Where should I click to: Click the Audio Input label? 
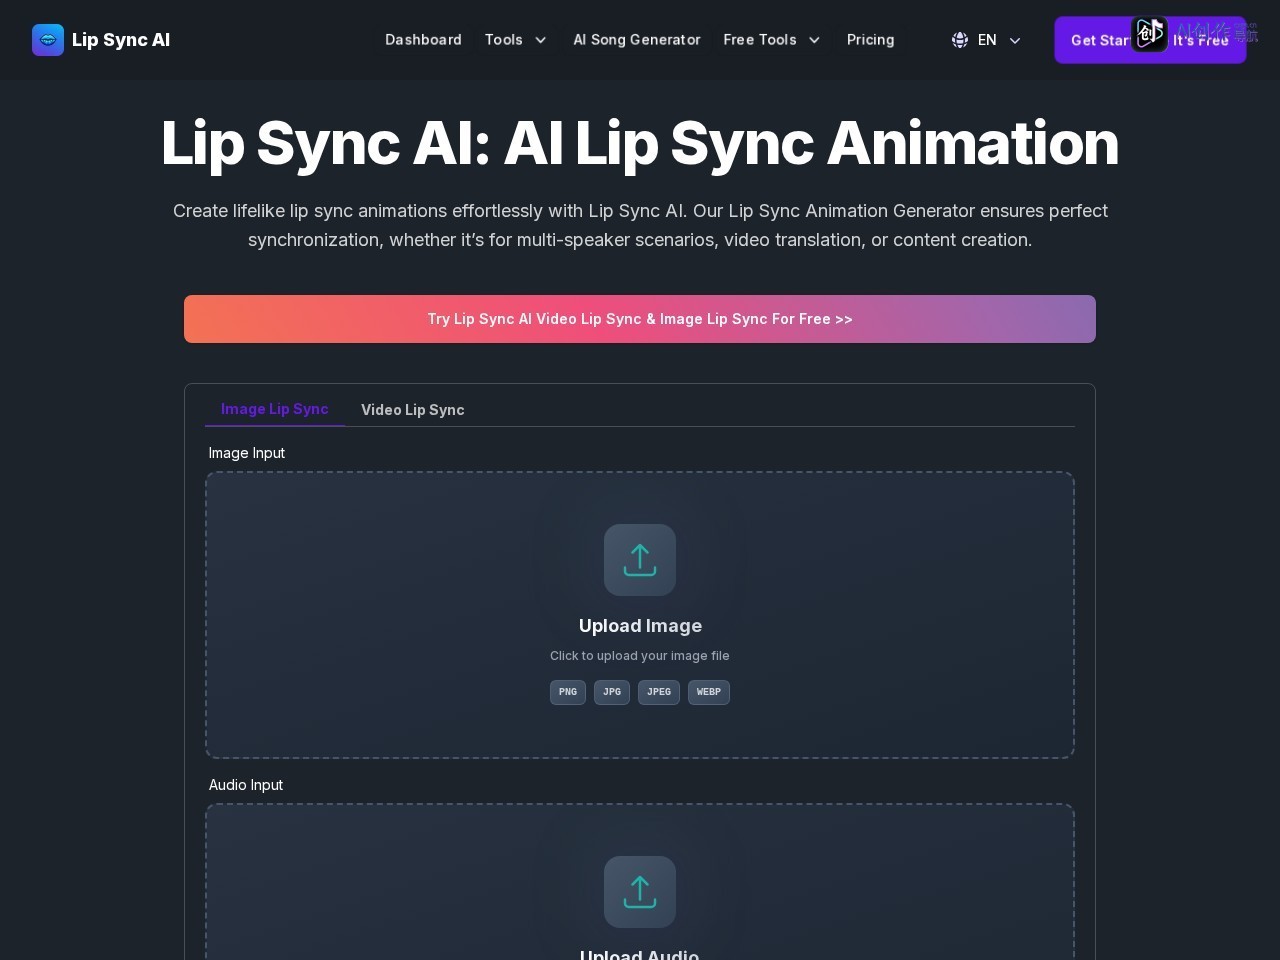pos(246,785)
